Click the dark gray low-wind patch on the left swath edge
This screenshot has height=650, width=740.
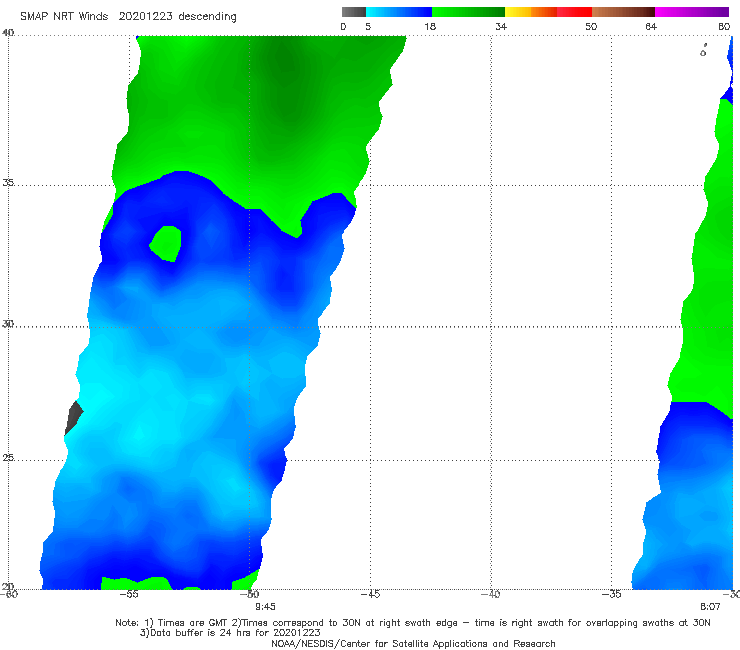pyautogui.click(x=74, y=418)
